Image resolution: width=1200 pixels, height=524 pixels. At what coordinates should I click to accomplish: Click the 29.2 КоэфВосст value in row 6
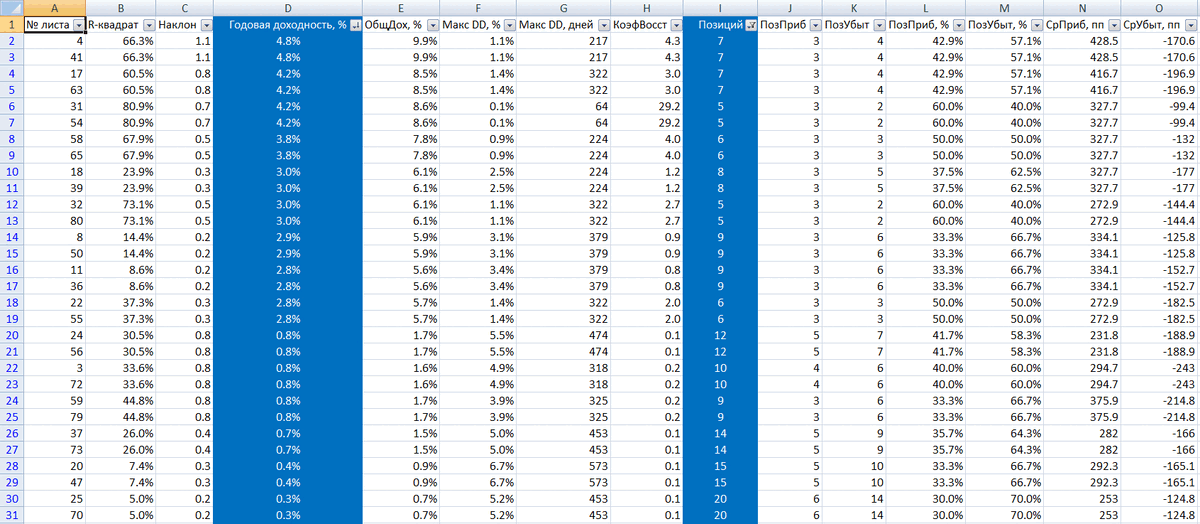click(647, 106)
